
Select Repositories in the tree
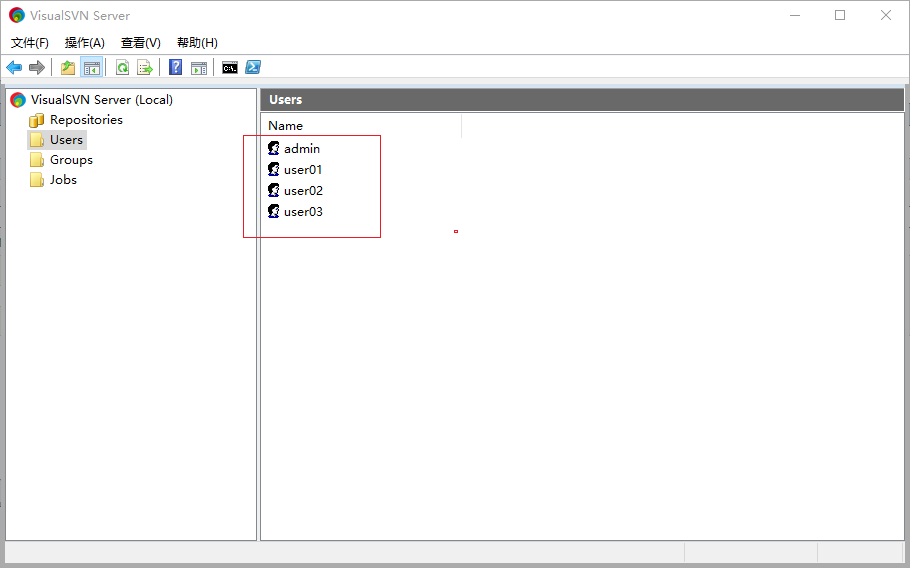[86, 120]
